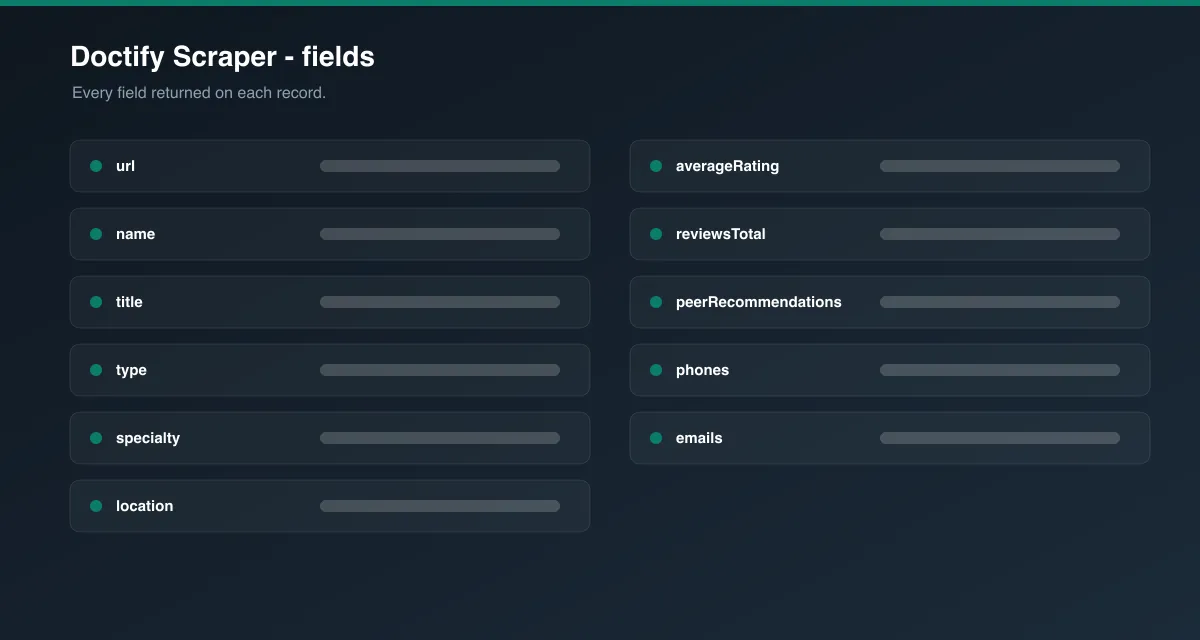Click the placeholder bar in url row
Image resolution: width=1200 pixels, height=640 pixels.
coord(440,166)
